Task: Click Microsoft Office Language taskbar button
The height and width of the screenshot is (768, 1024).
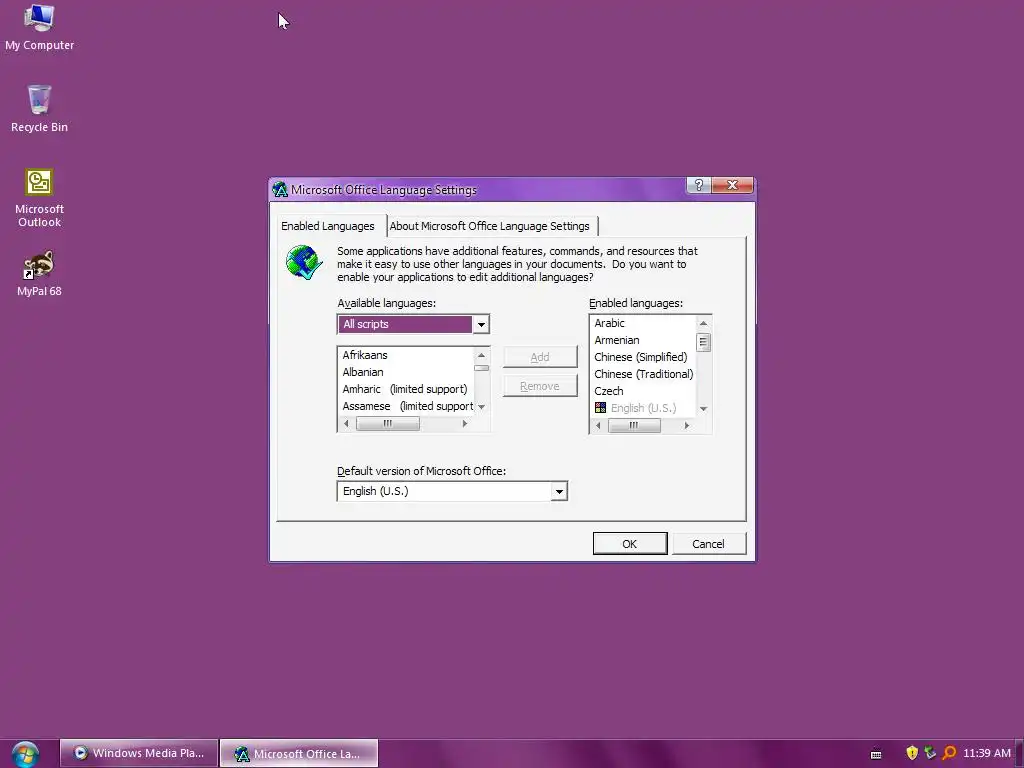Action: [x=299, y=753]
